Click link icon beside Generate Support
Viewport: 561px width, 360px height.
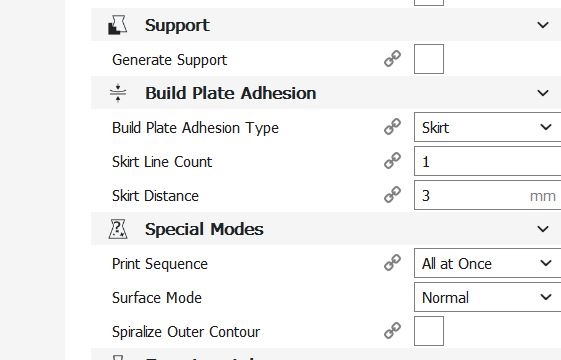(x=392, y=59)
